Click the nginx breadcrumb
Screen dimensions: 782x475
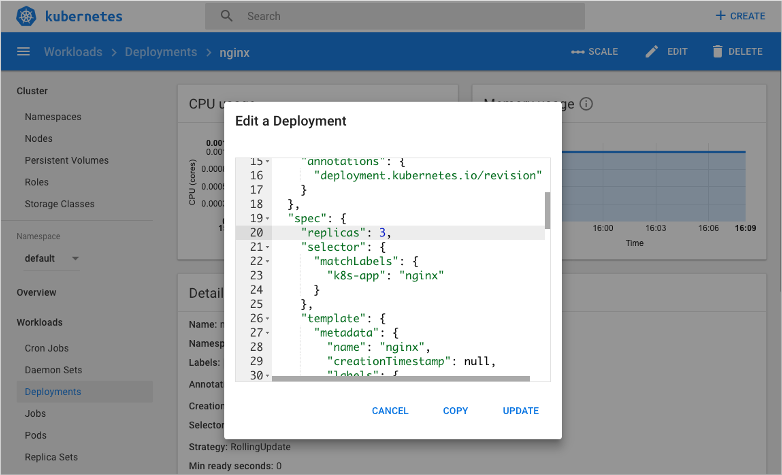[234, 52]
